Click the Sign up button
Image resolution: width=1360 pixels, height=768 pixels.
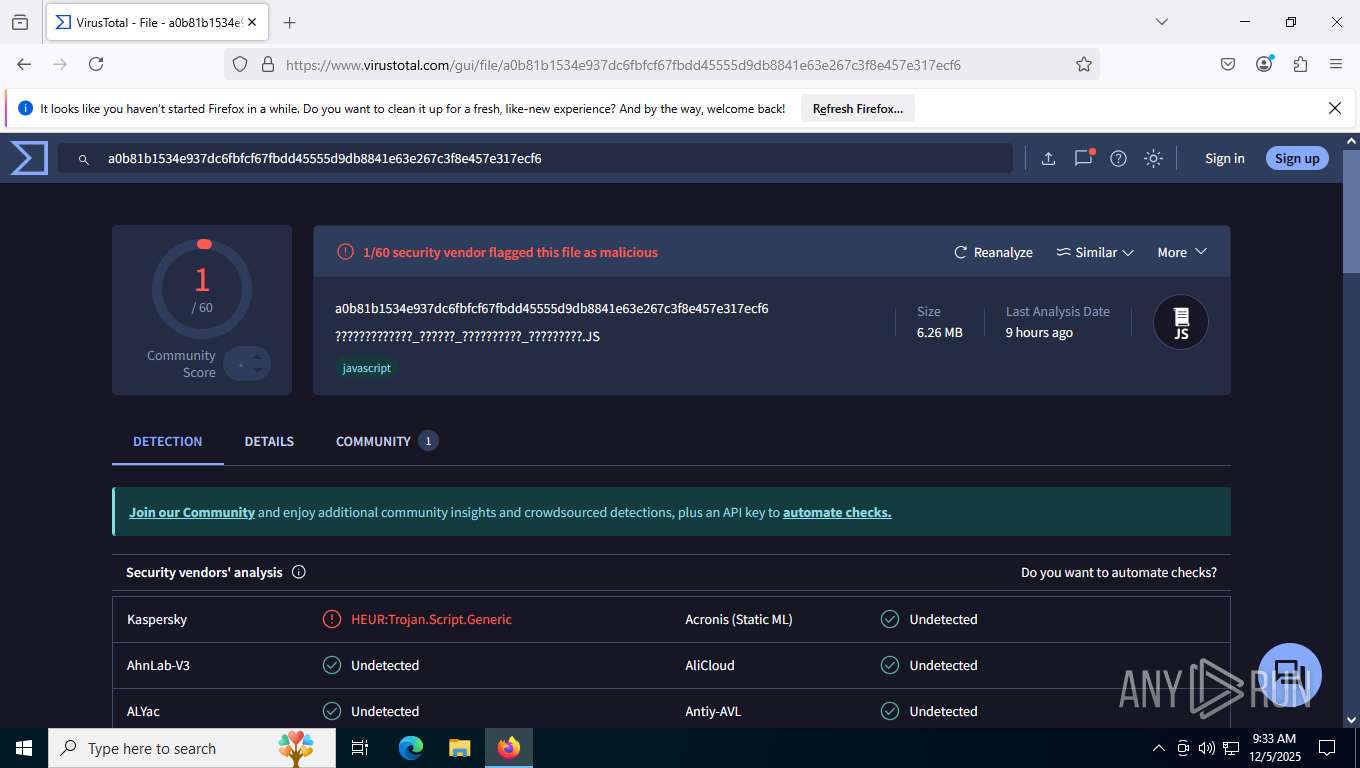[1297, 158]
